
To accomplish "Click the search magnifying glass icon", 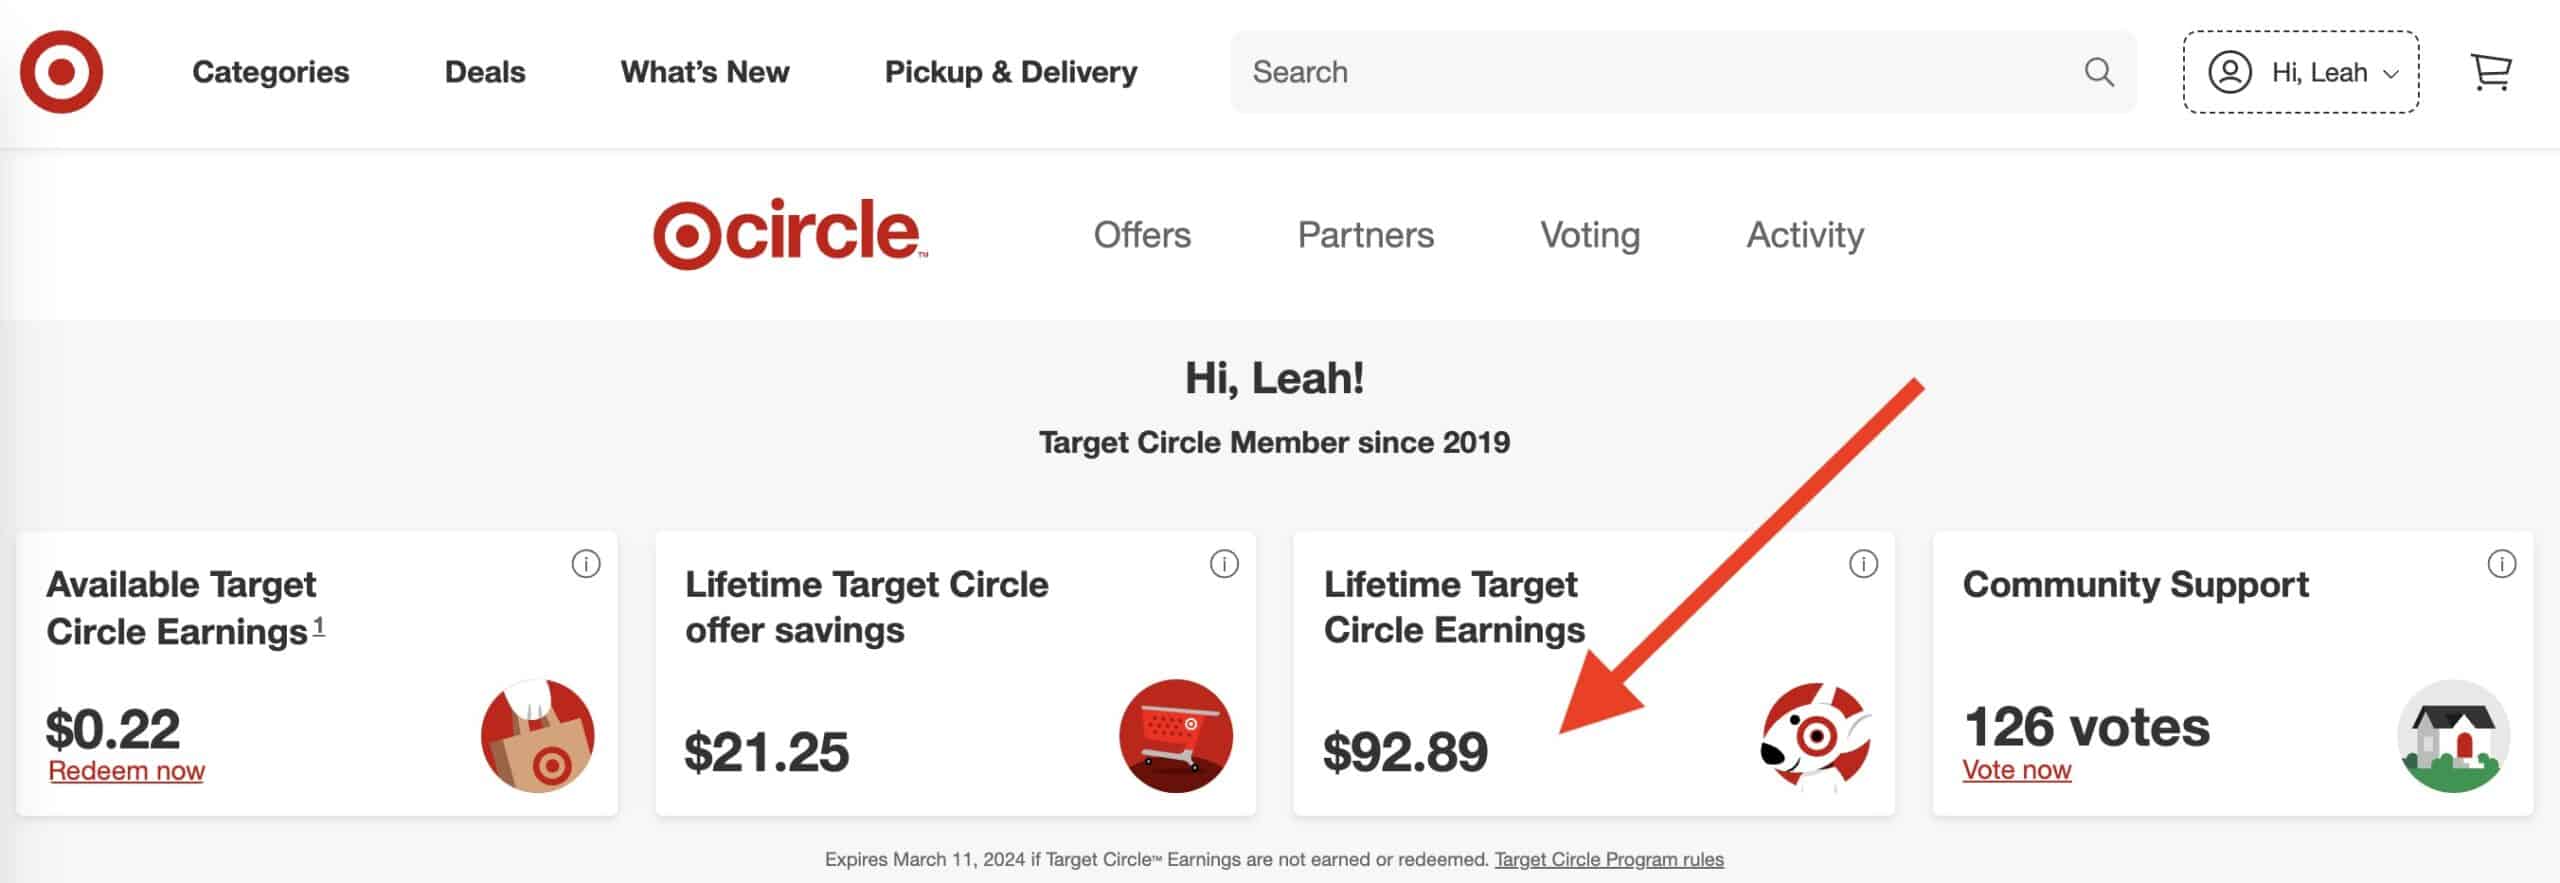I will pos(2100,71).
